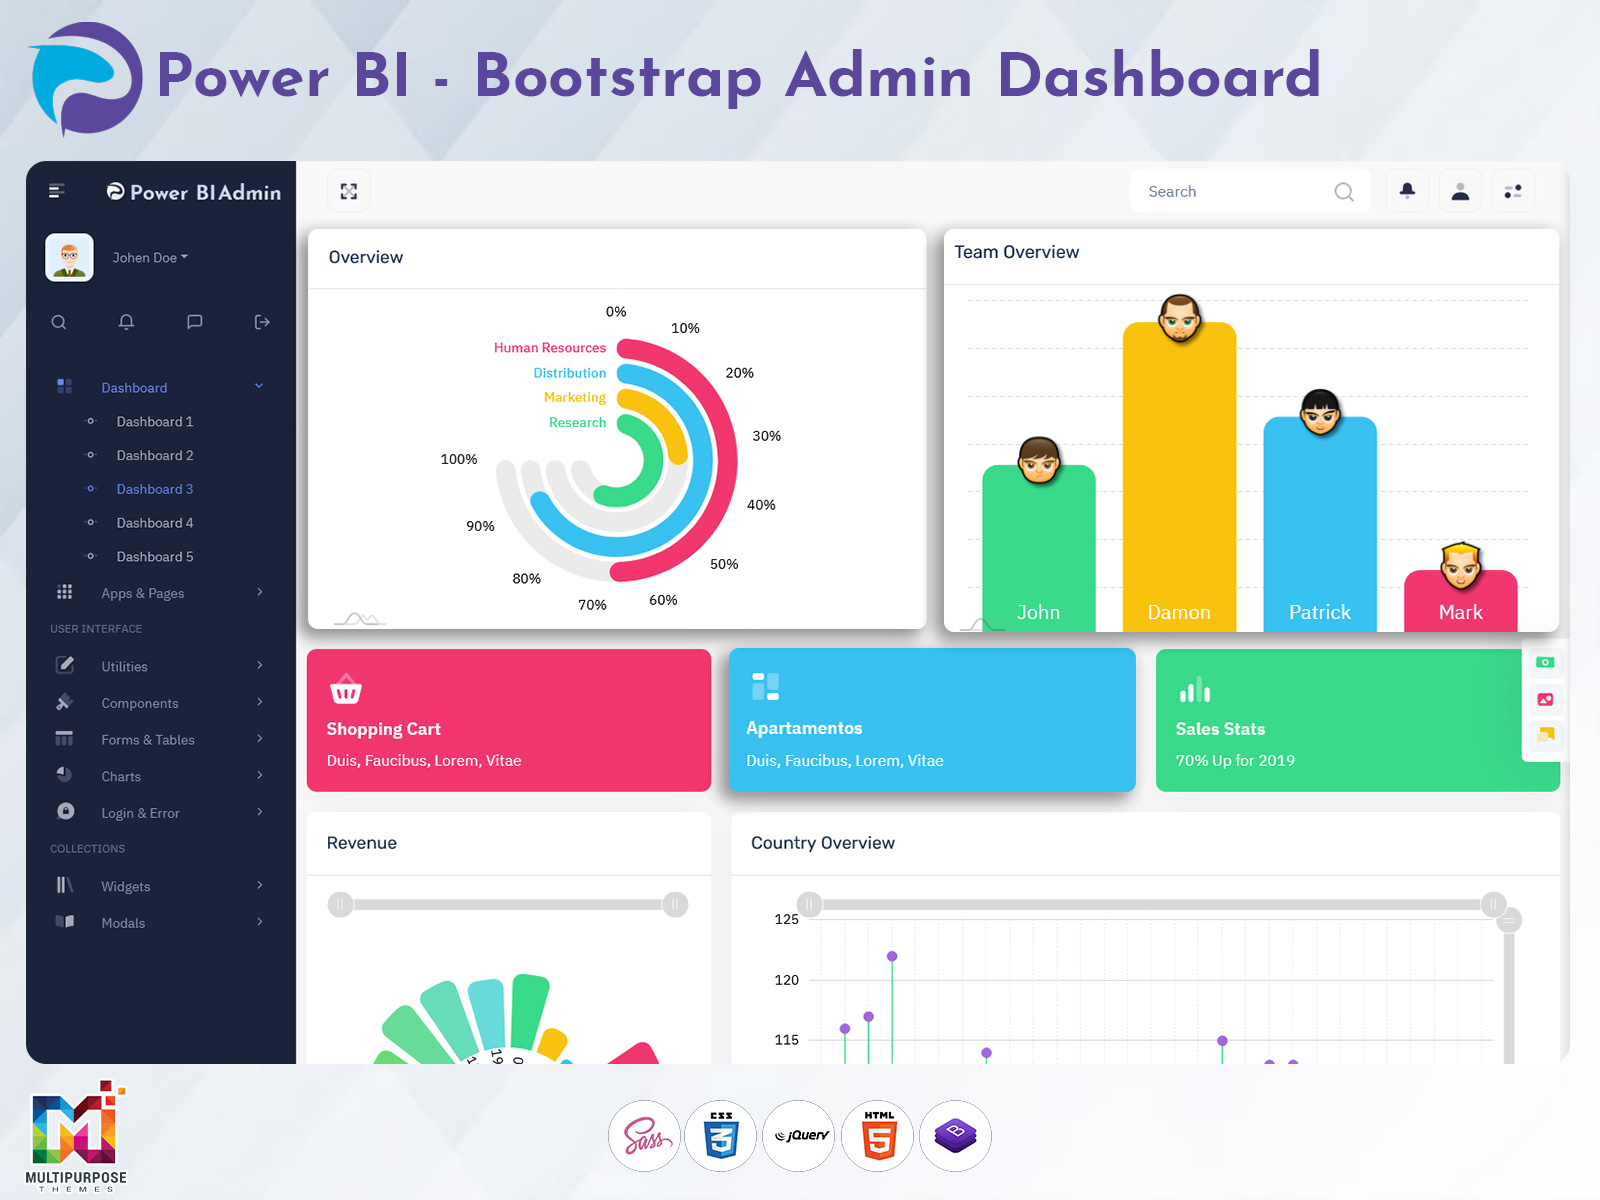Select the green camera icon beside Sales Stats
Image resolution: width=1600 pixels, height=1200 pixels.
[x=1546, y=663]
